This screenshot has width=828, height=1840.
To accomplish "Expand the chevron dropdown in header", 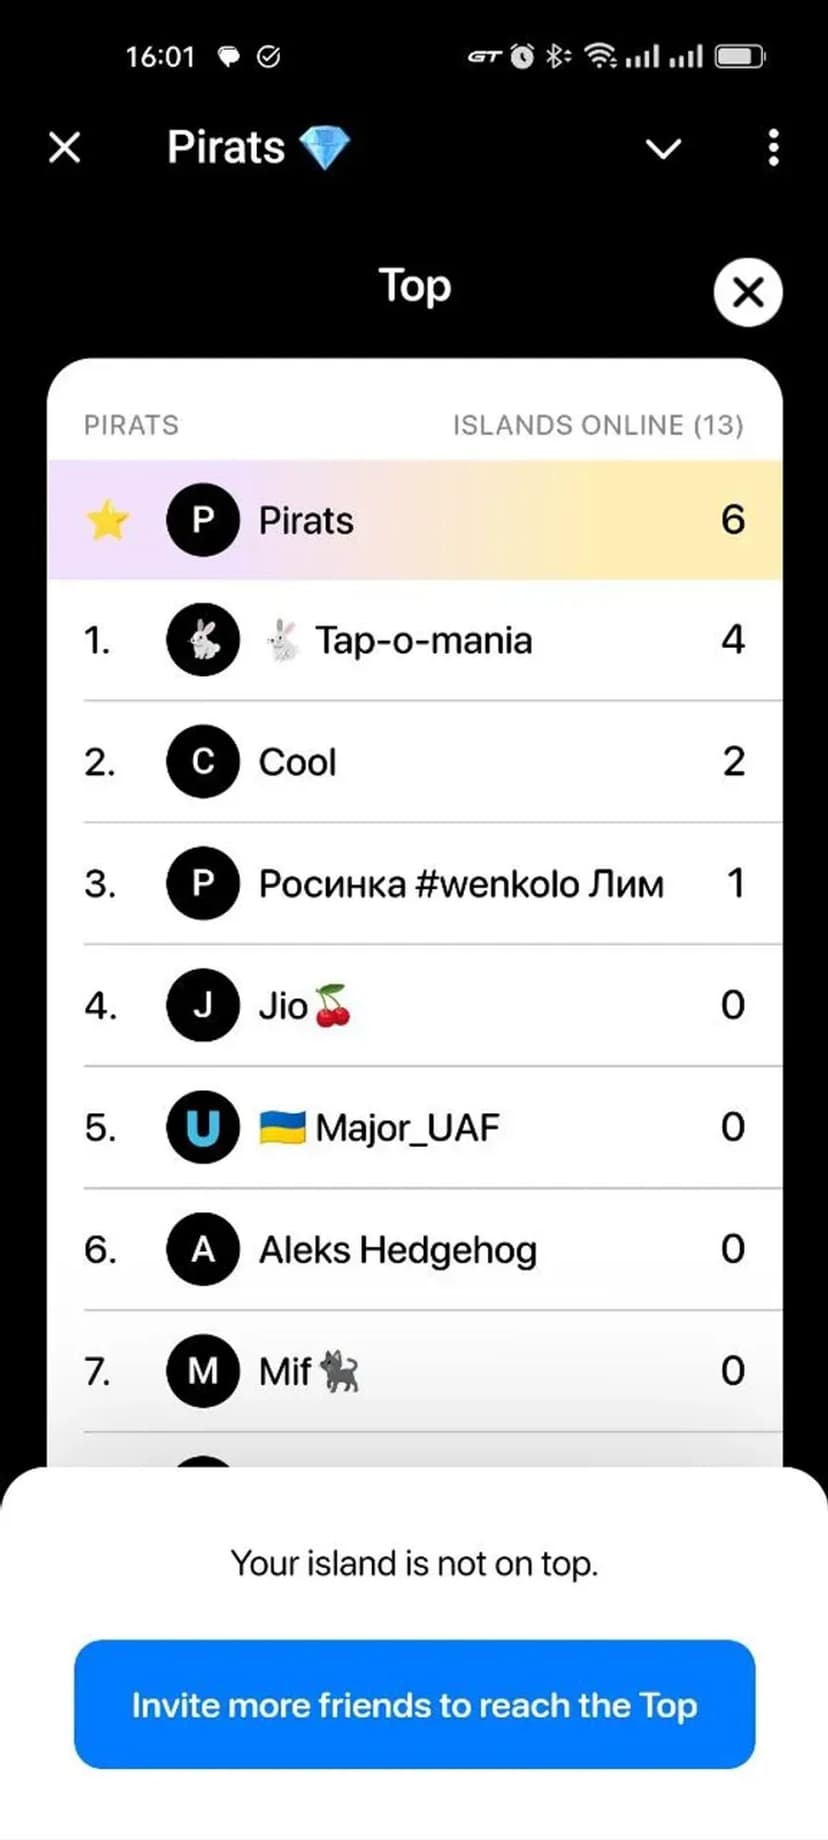I will point(663,149).
